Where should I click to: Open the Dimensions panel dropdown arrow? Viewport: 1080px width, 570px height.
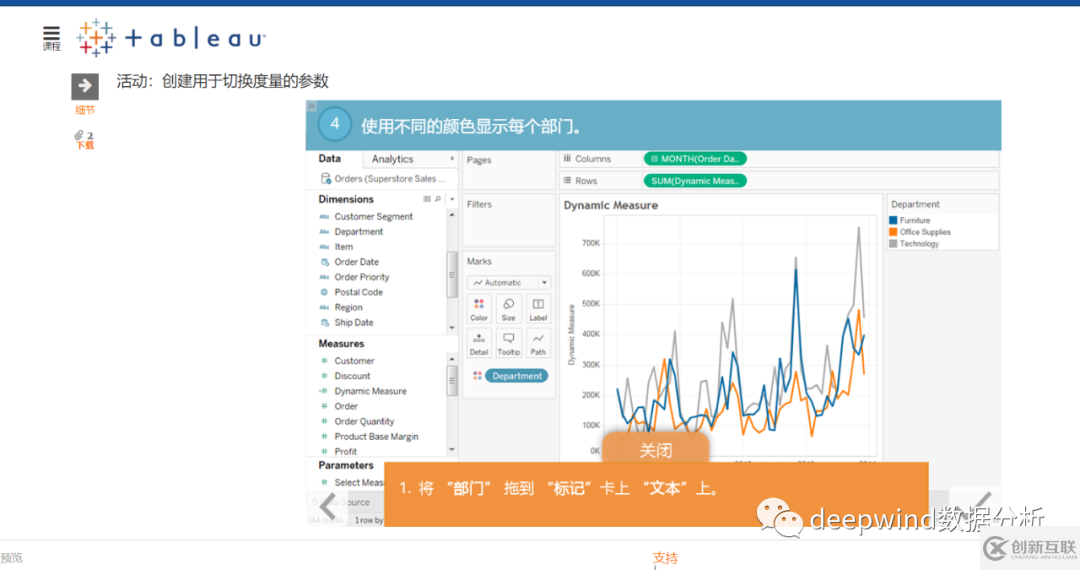pyautogui.click(x=453, y=199)
